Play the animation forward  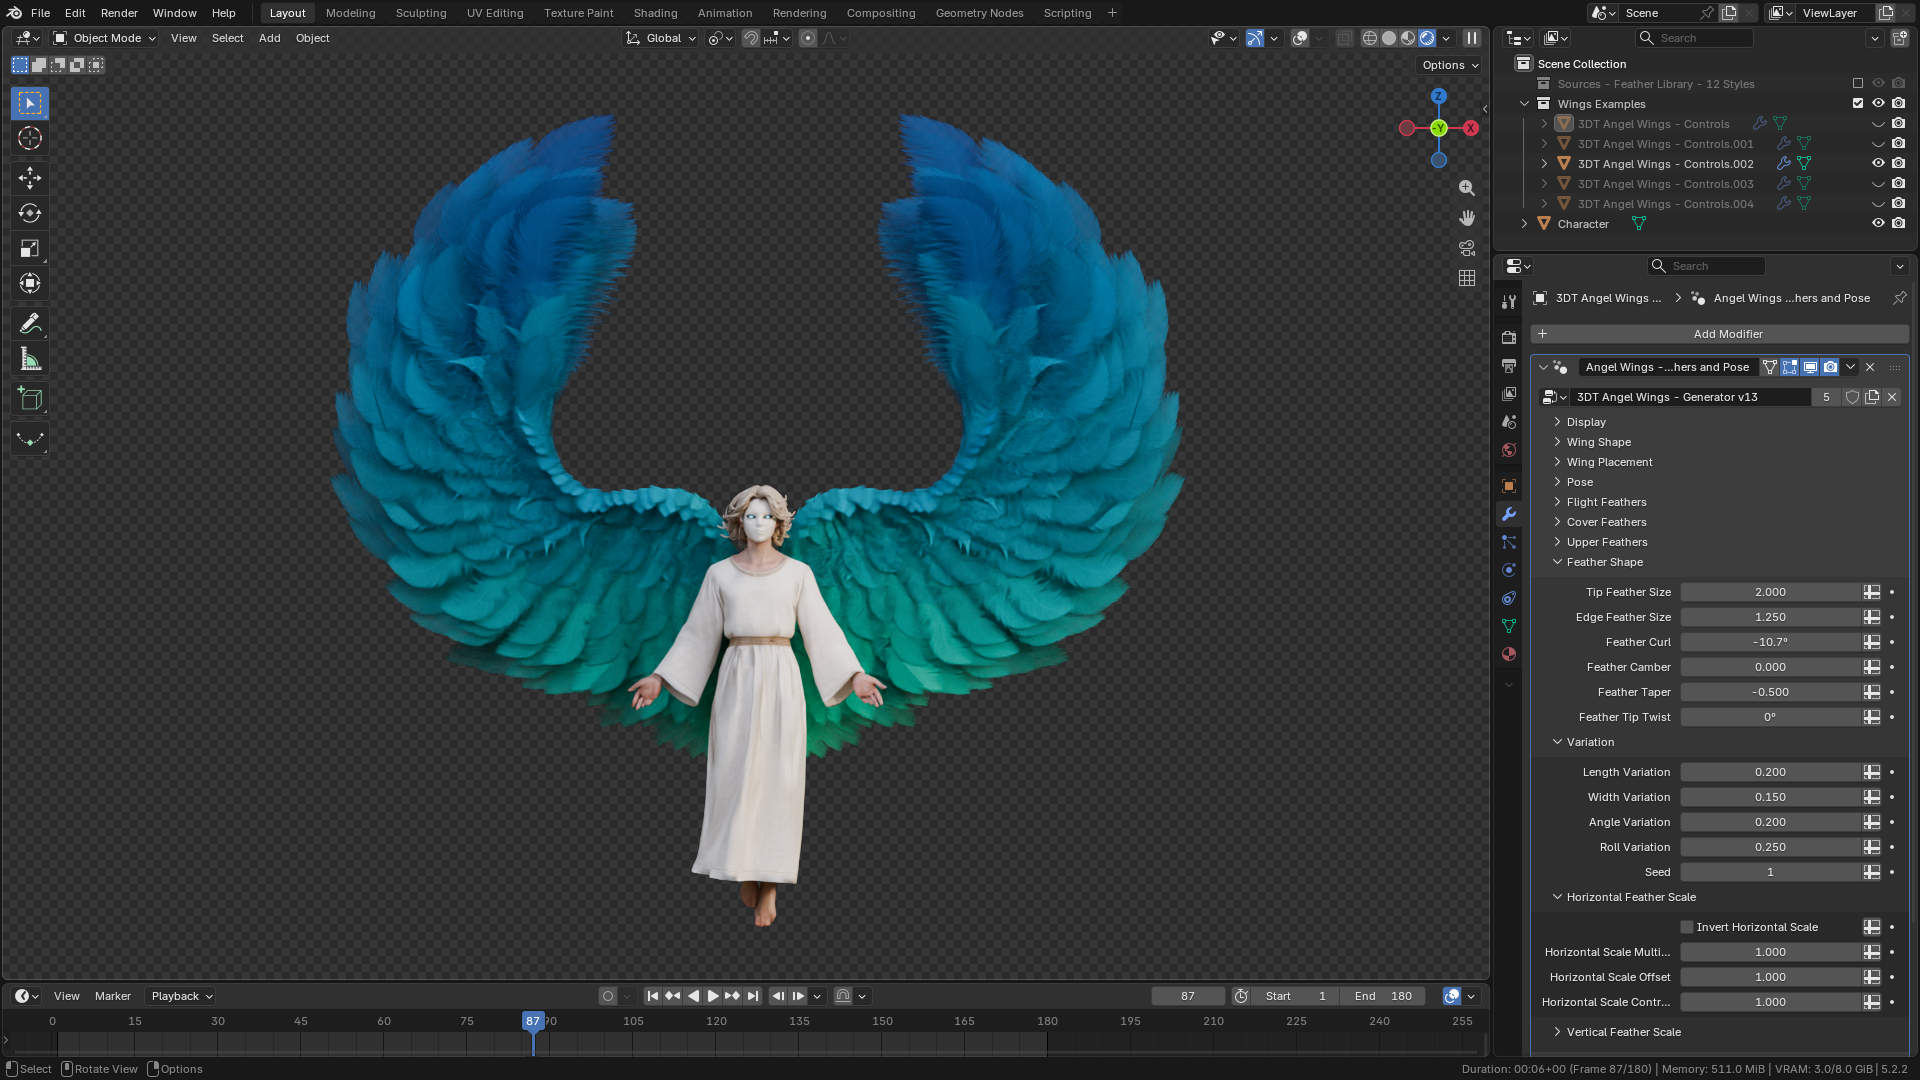click(x=713, y=996)
